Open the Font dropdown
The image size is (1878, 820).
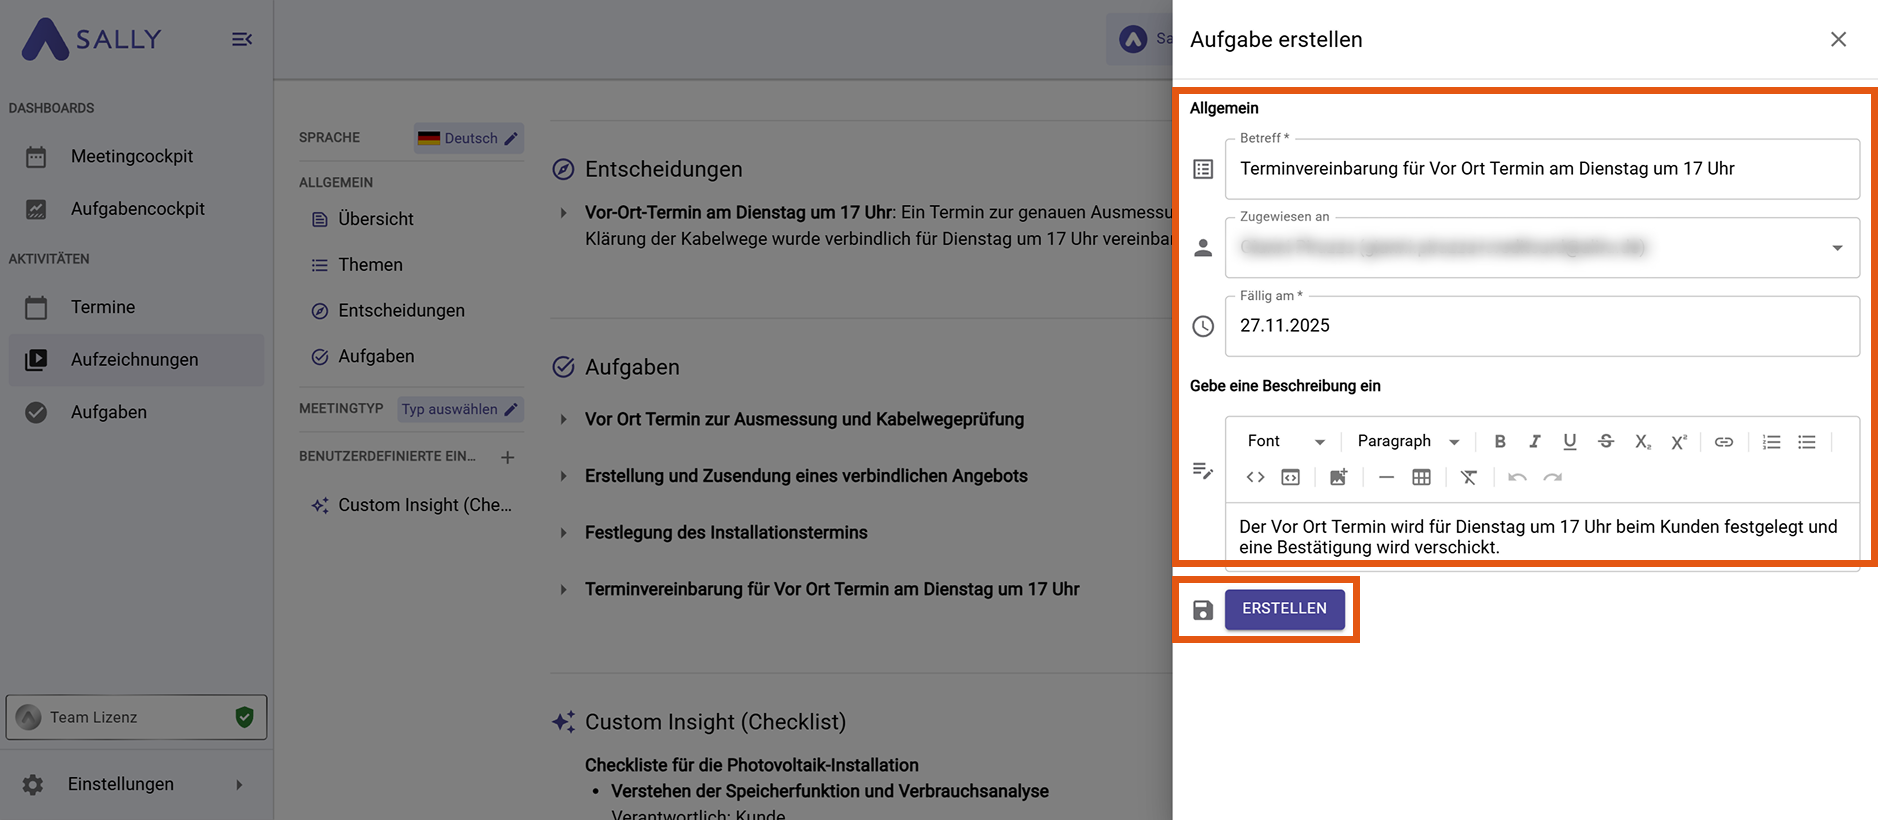[1285, 442]
